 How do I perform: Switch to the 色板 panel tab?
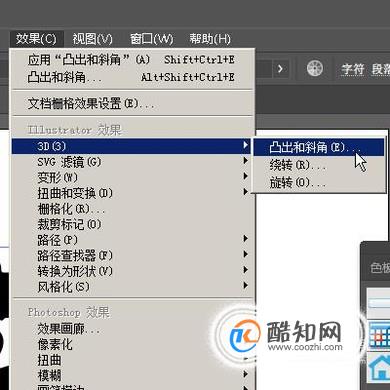380,268
